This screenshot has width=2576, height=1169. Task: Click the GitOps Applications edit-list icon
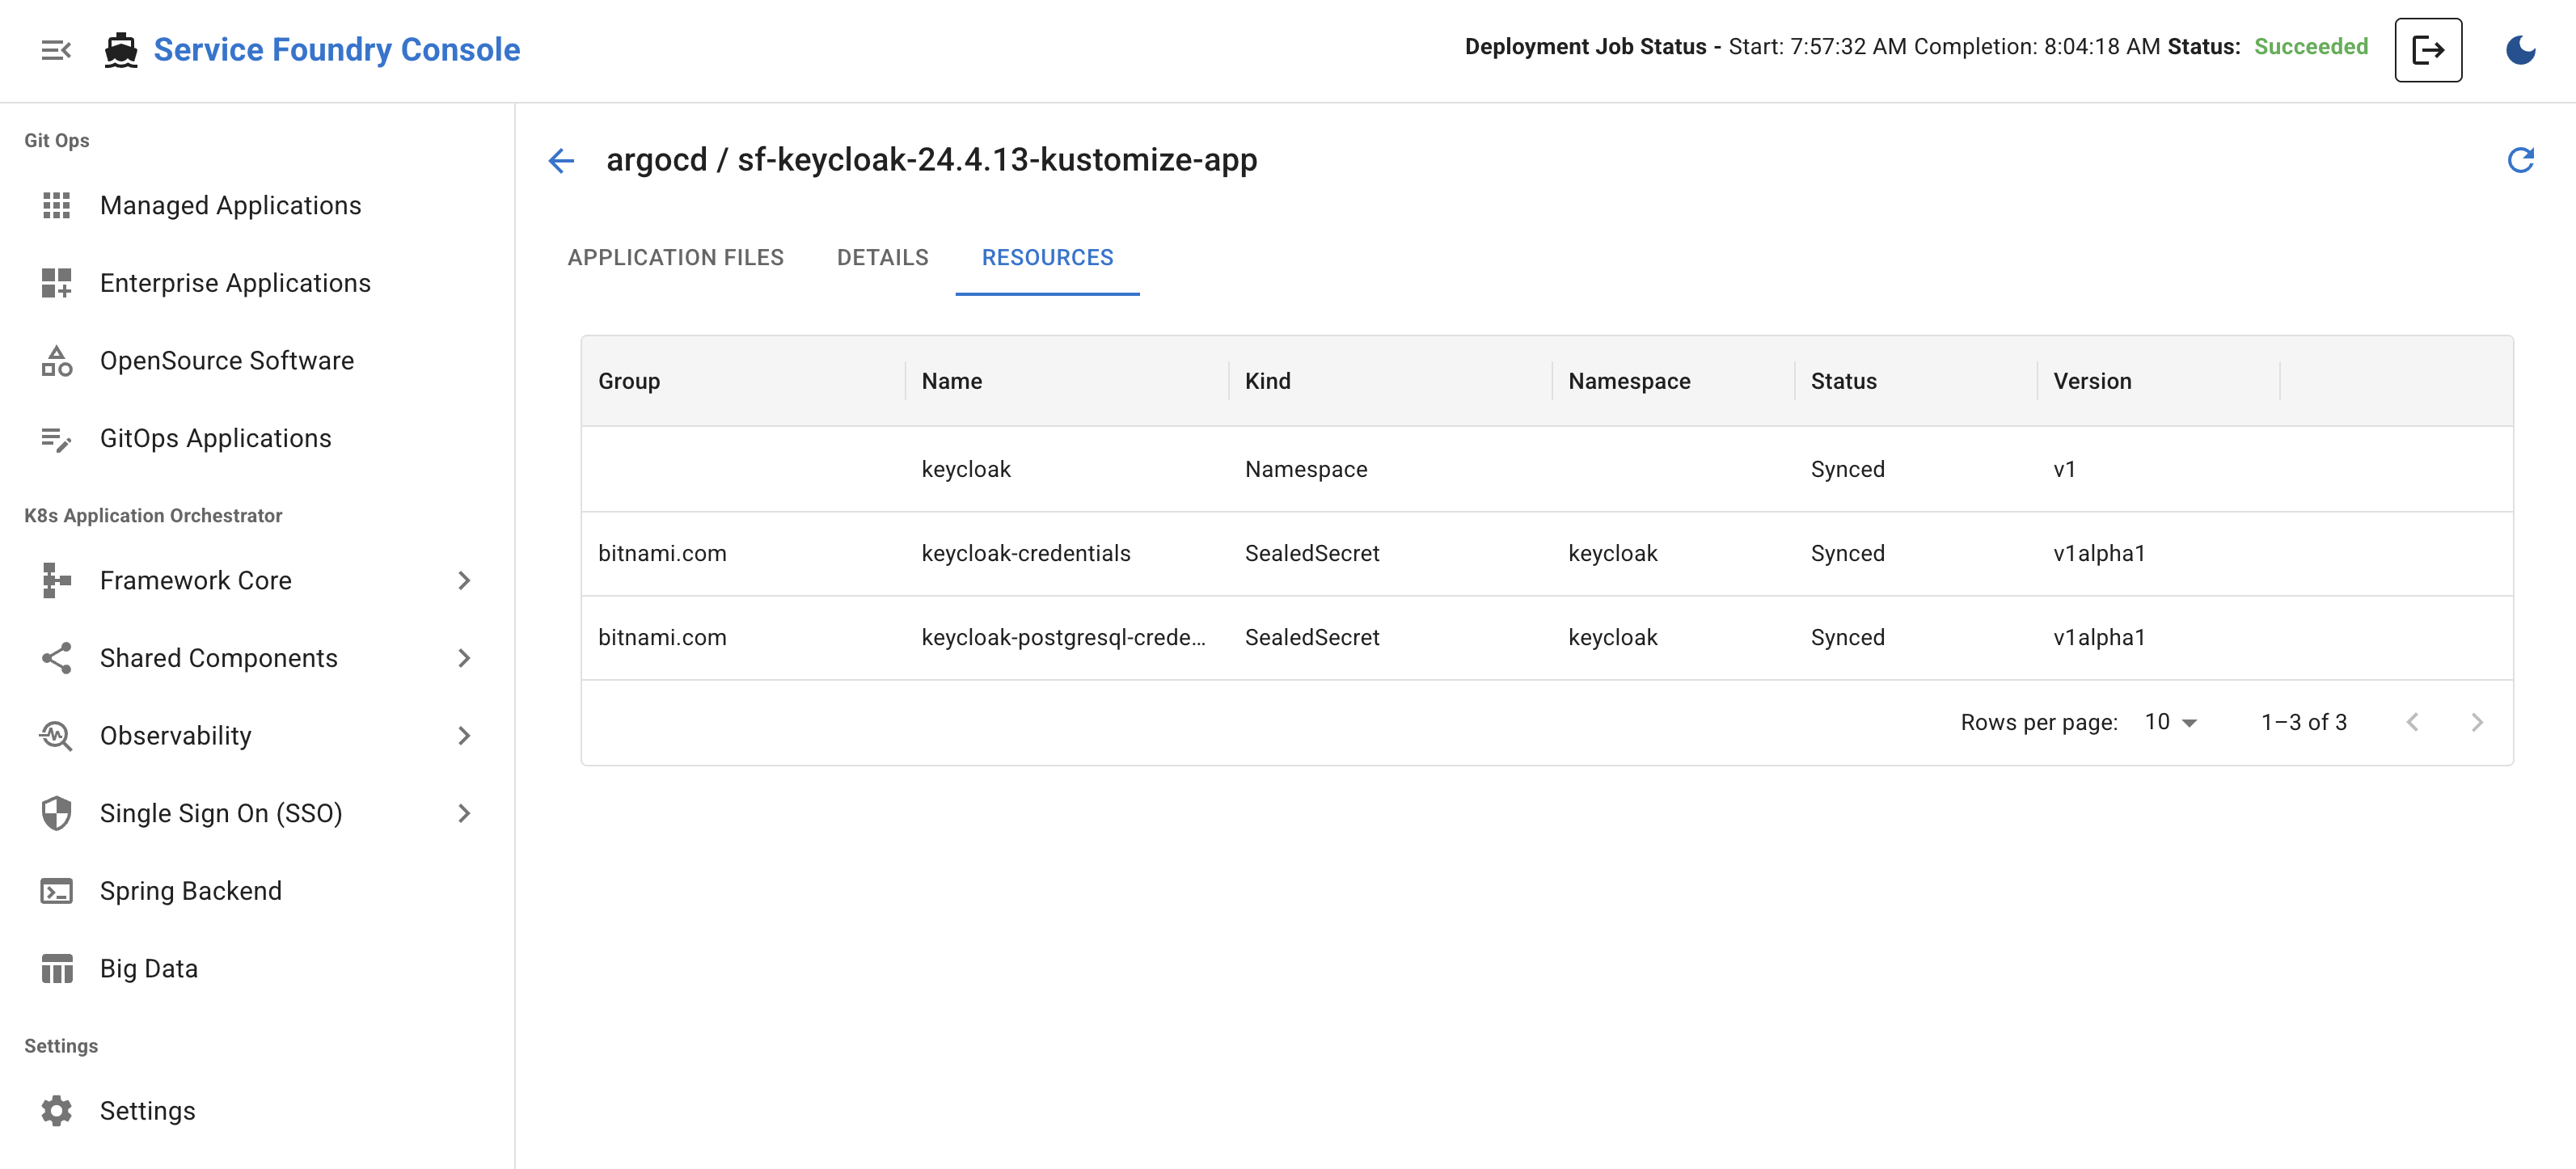(x=57, y=439)
